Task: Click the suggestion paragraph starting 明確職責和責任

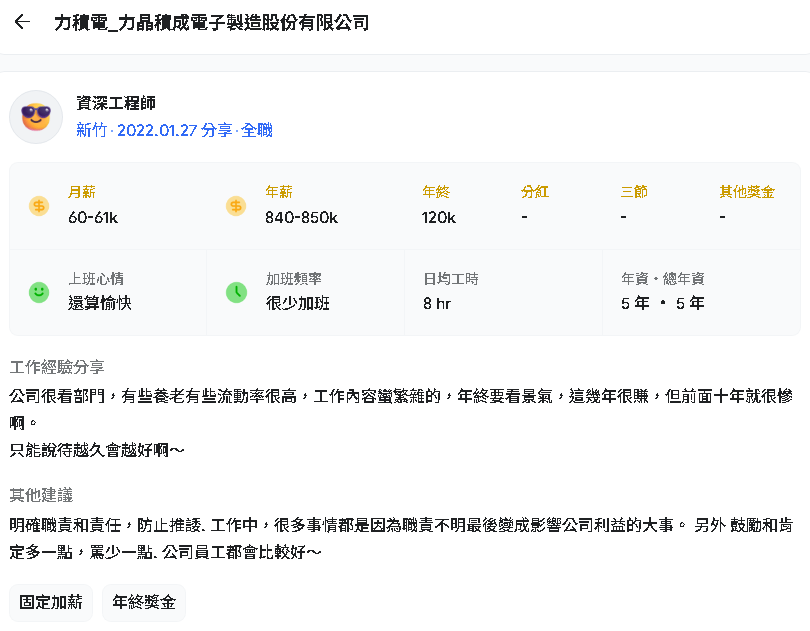Action: [x=401, y=538]
